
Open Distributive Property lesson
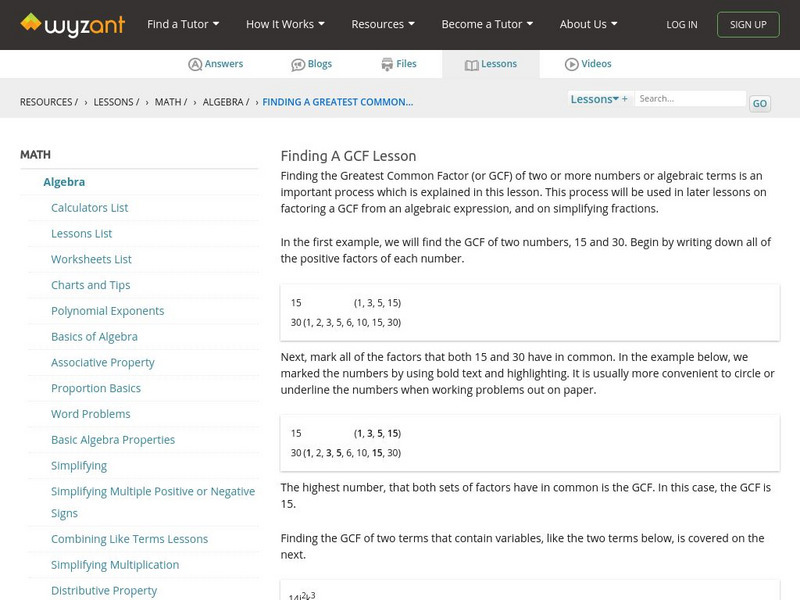tap(104, 591)
